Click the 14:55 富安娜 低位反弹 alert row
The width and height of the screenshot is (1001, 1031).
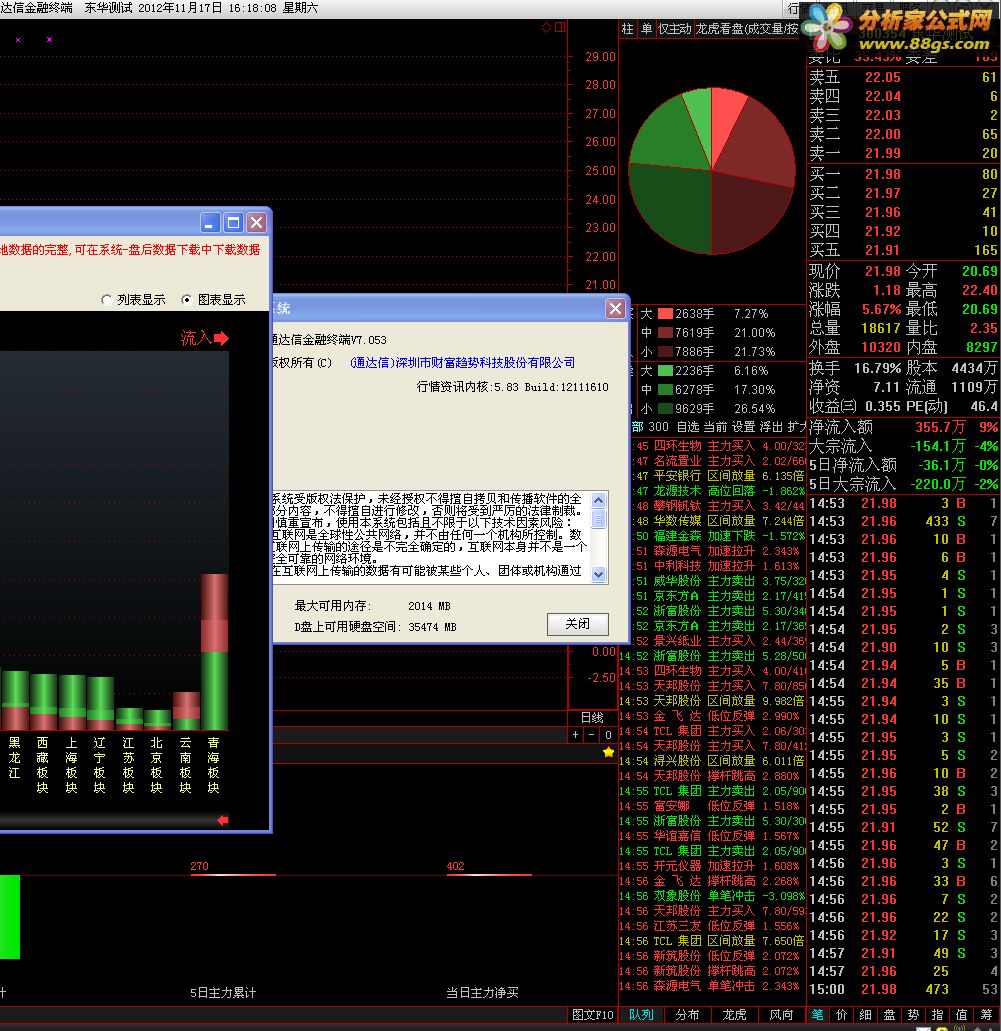[712, 806]
